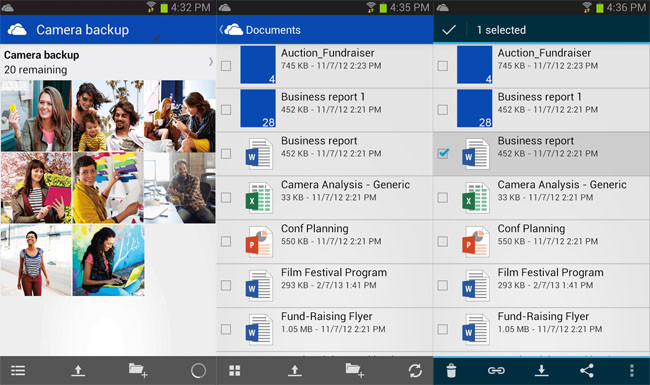650x385 pixels.
Task: Tap new folder icon in Camera backup toolbar
Action: pos(138,370)
